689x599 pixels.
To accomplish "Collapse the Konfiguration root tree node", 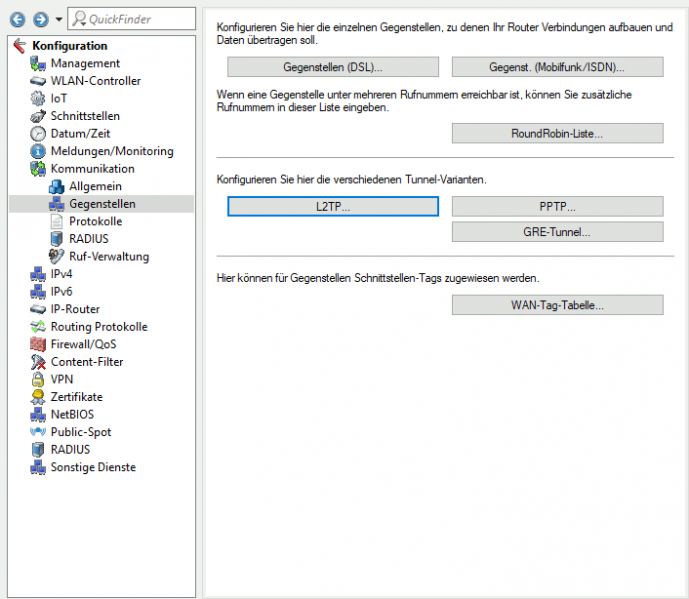I will pos(19,46).
